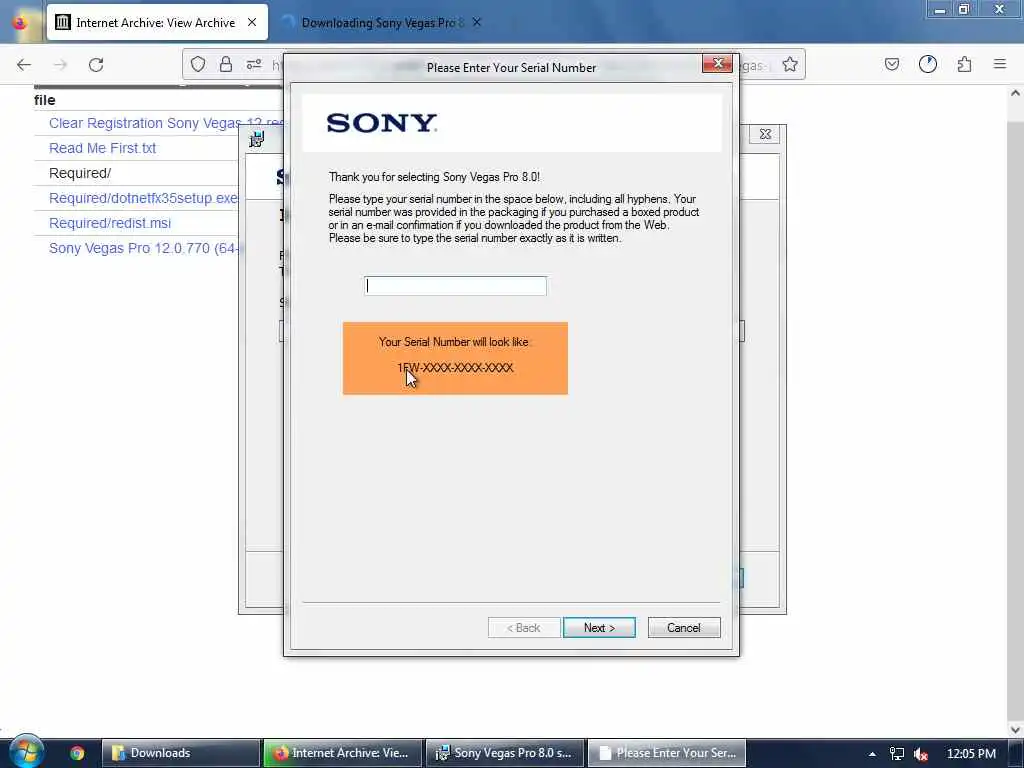
Task: Click the 'file' column header text
Action: pyautogui.click(x=44, y=100)
